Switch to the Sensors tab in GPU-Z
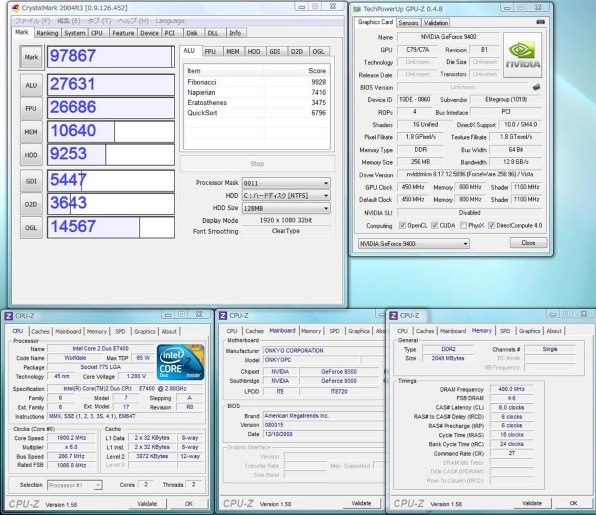The height and width of the screenshot is (515, 596). pyautogui.click(x=408, y=23)
